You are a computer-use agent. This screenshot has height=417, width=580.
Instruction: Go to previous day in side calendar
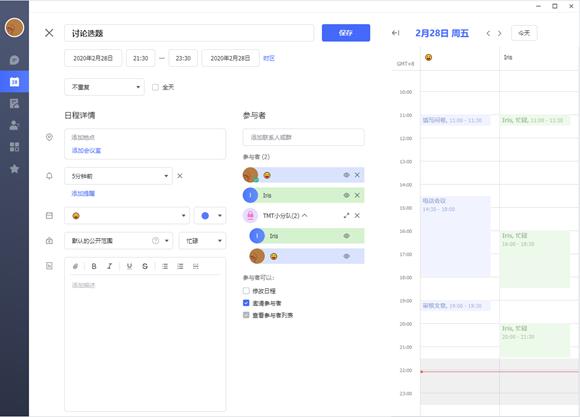click(488, 33)
